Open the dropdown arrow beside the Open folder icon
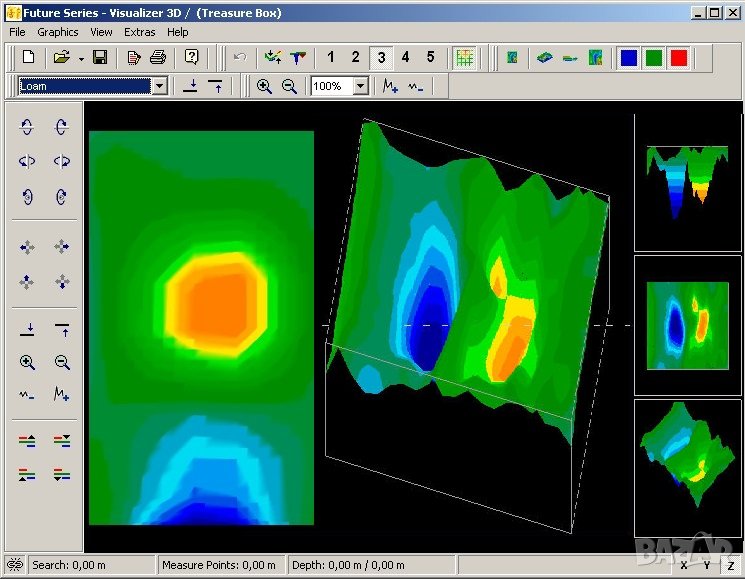This screenshot has height=579, width=745. 81,58
